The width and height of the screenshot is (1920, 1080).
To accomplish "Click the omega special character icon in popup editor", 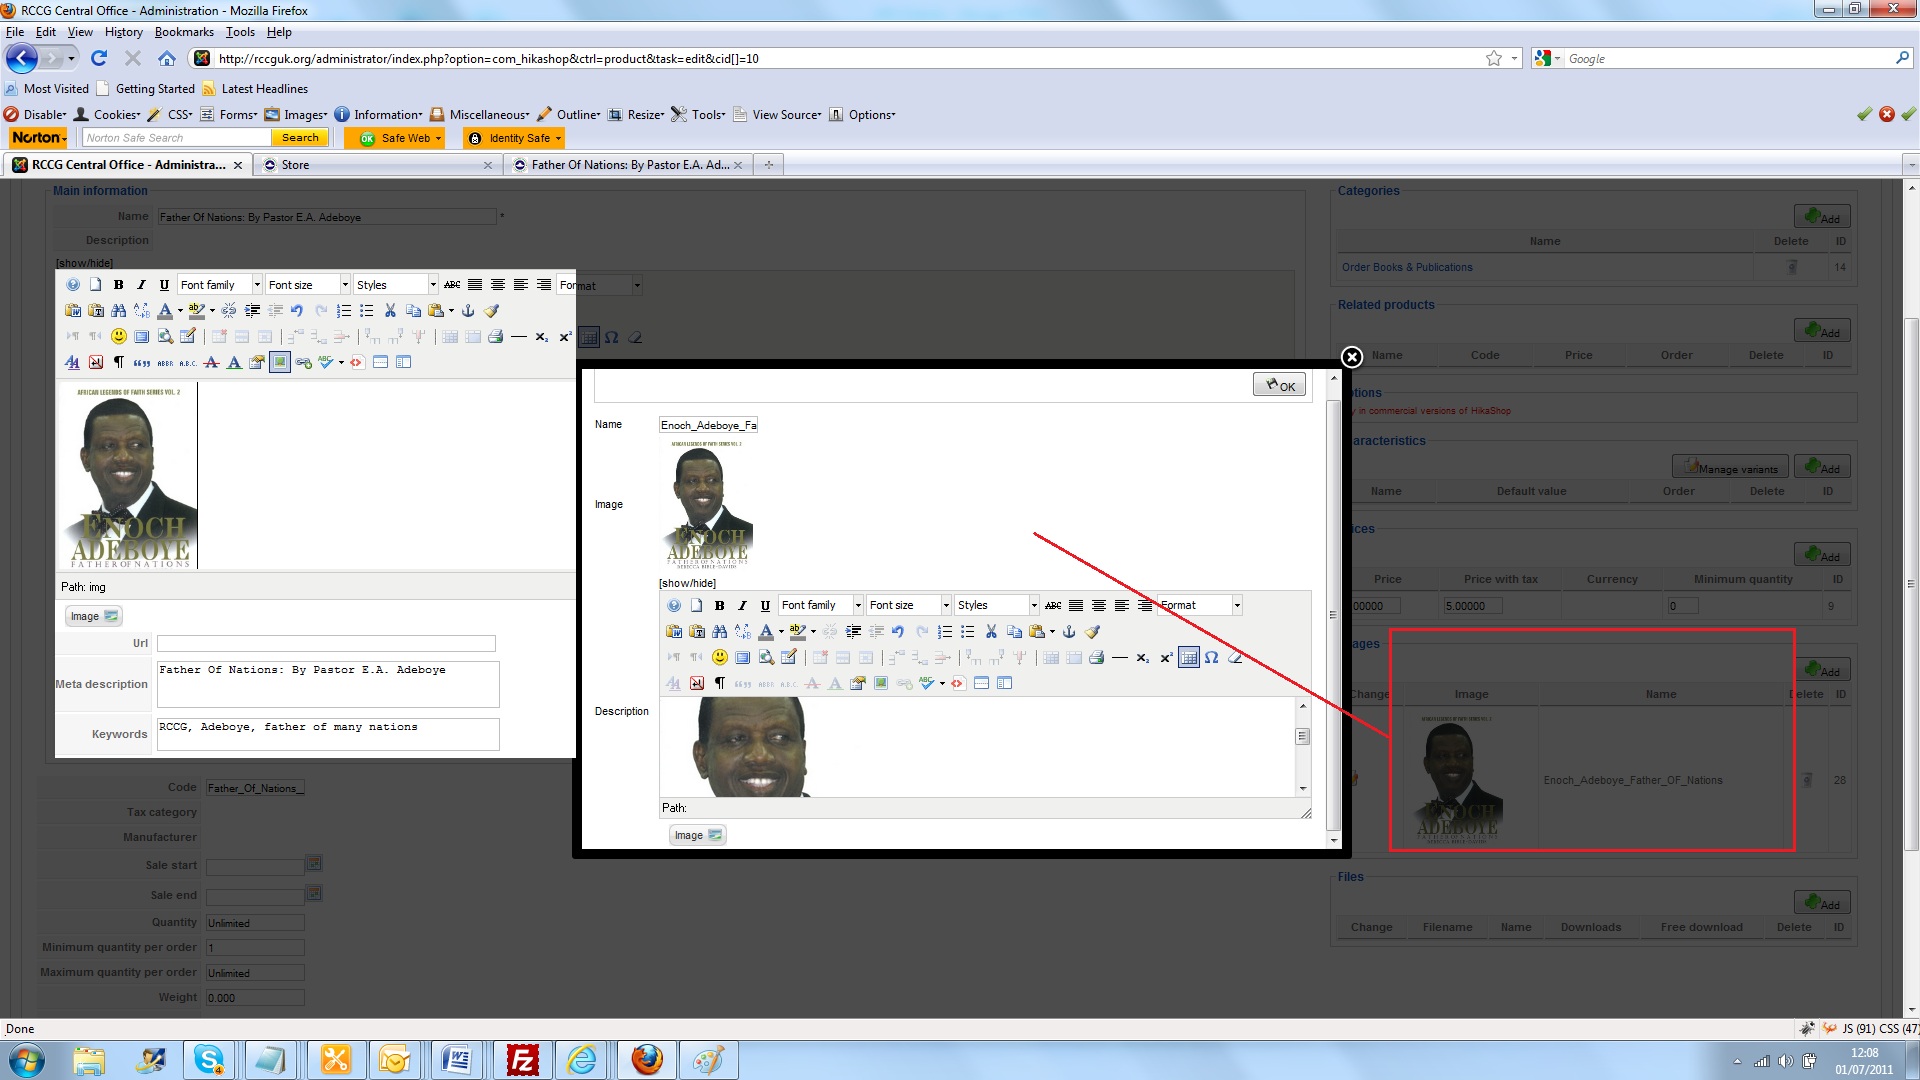I will (x=1211, y=658).
